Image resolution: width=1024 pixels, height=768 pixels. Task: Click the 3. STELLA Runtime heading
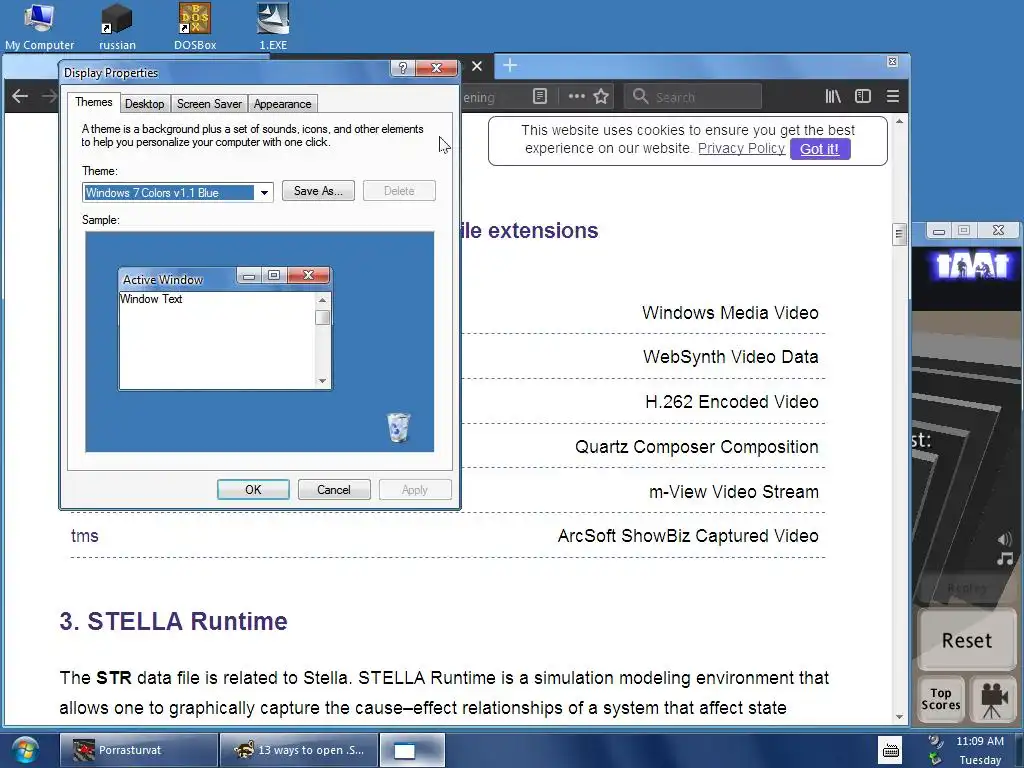pyautogui.click(x=173, y=621)
